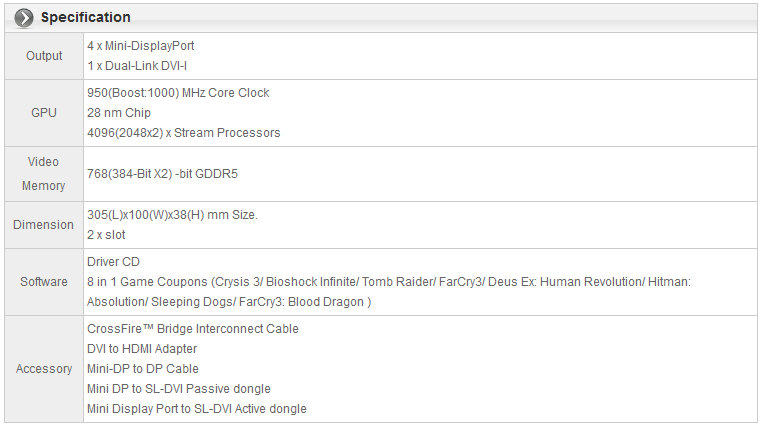The height and width of the screenshot is (426, 761).
Task: Click the GPU row label
Action: [x=44, y=113]
